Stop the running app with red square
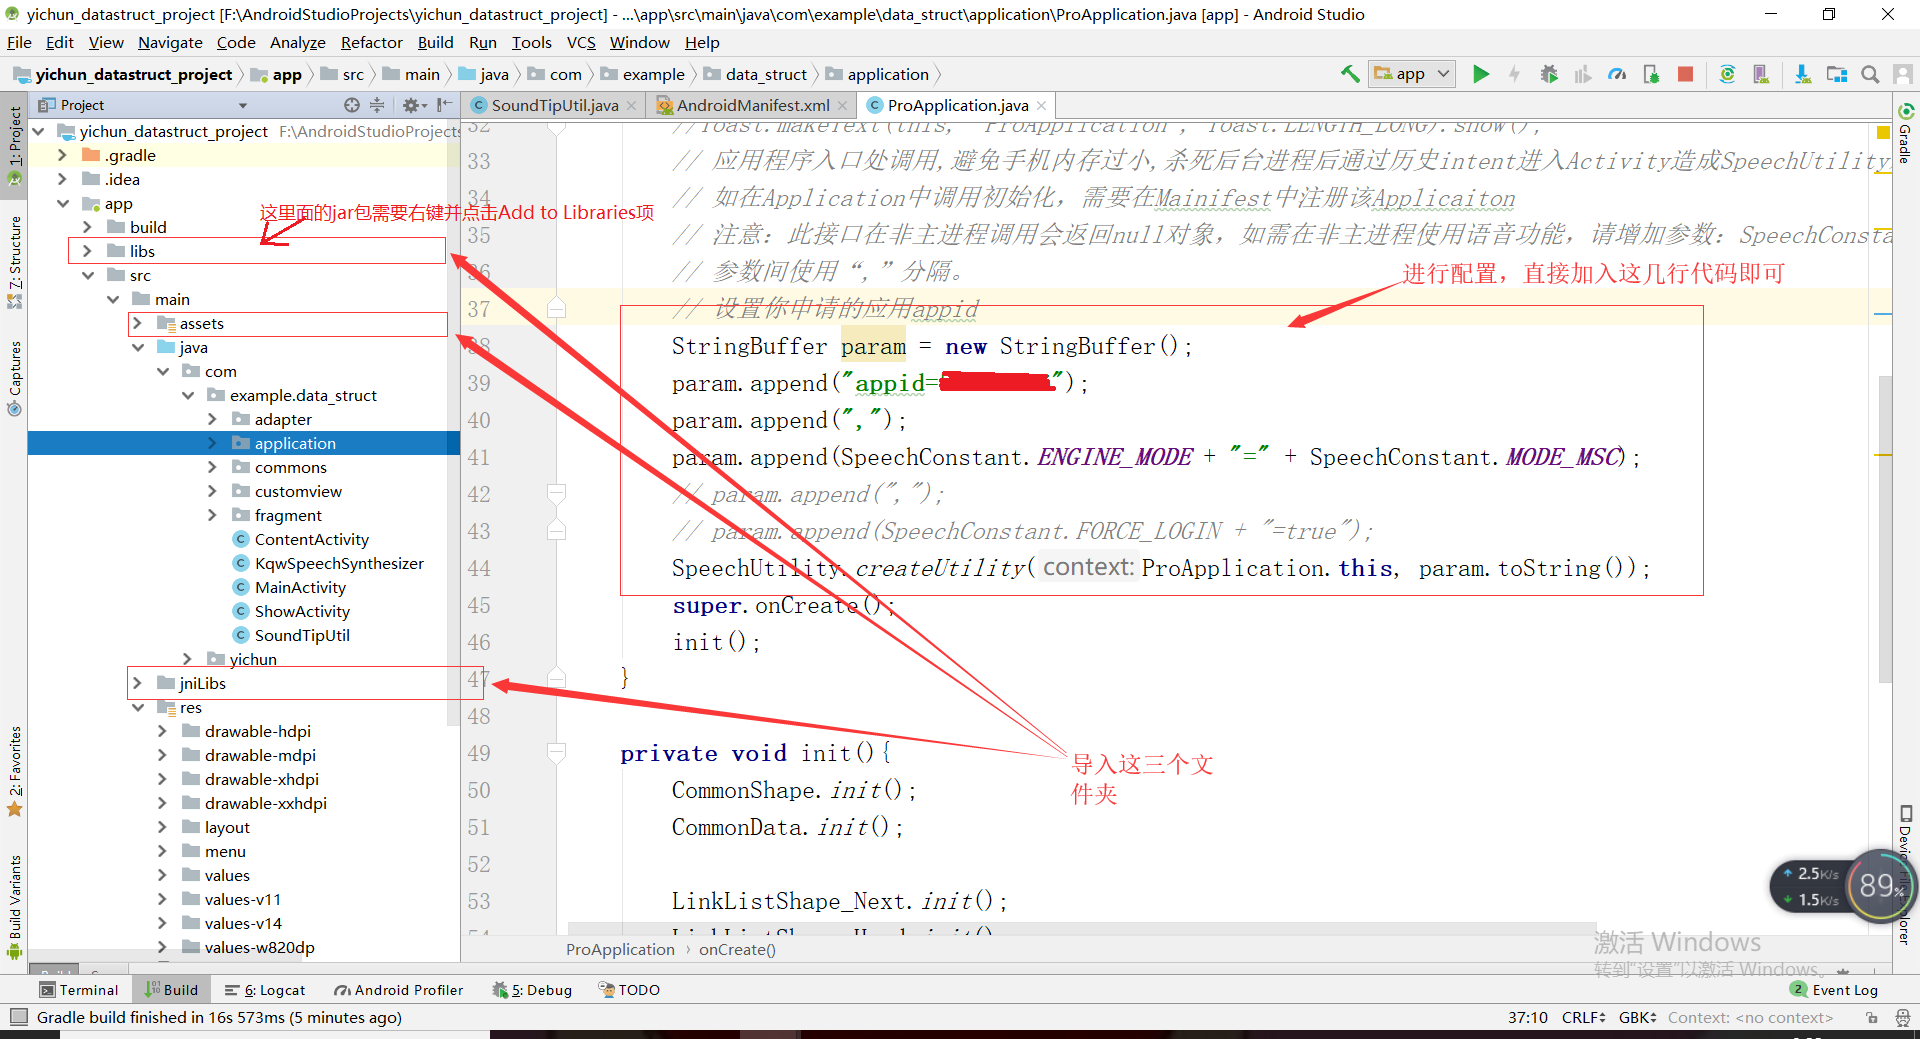 pos(1686,74)
